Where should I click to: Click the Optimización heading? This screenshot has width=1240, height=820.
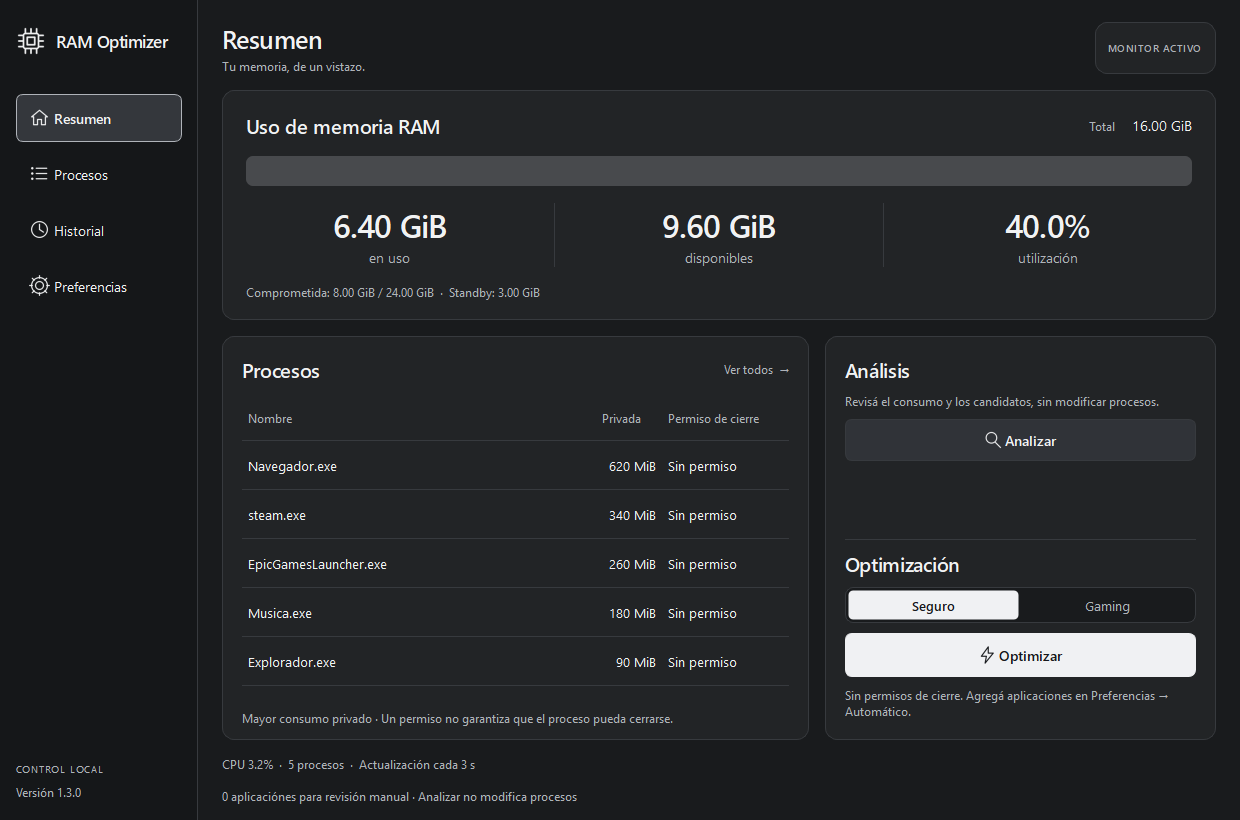(902, 565)
